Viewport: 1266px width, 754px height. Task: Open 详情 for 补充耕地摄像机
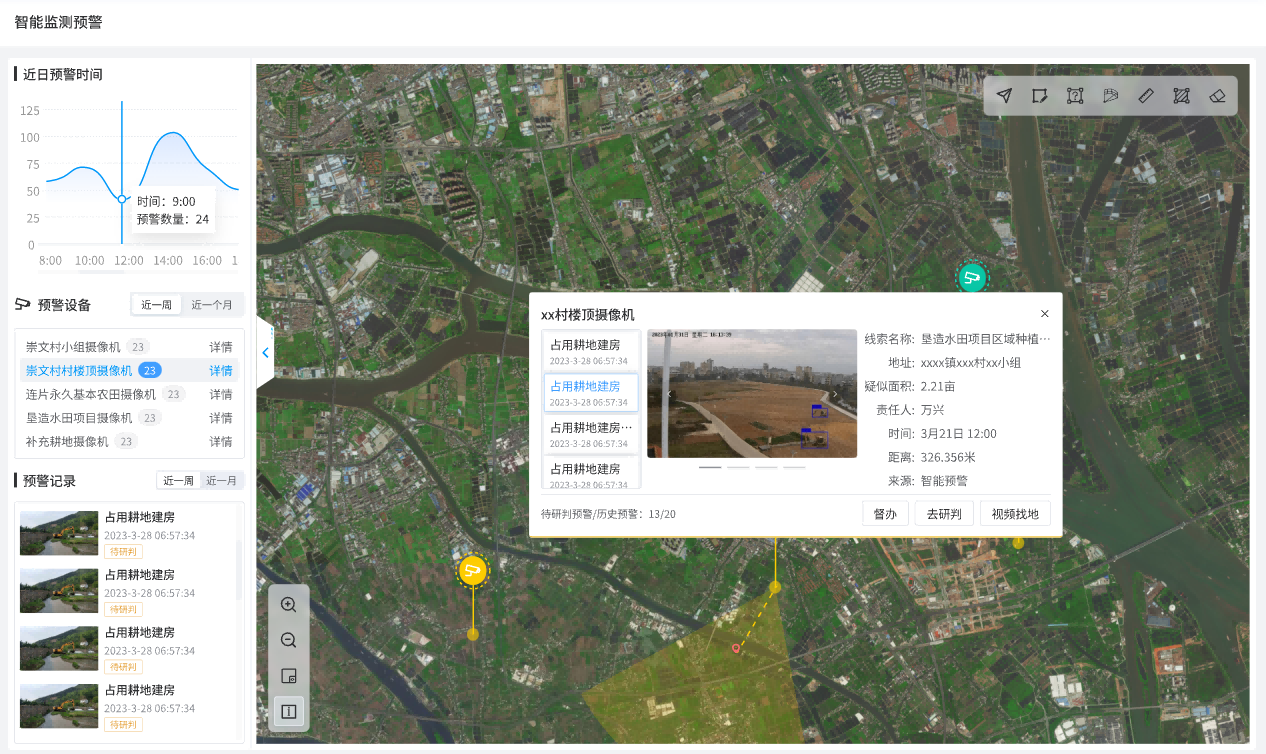click(x=221, y=441)
